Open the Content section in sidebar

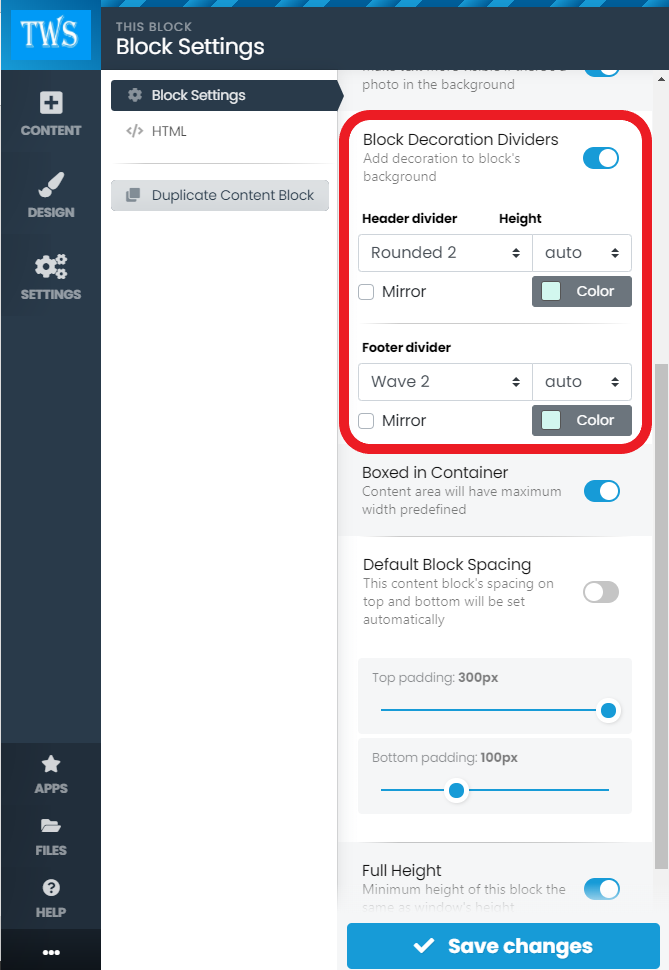[50, 113]
